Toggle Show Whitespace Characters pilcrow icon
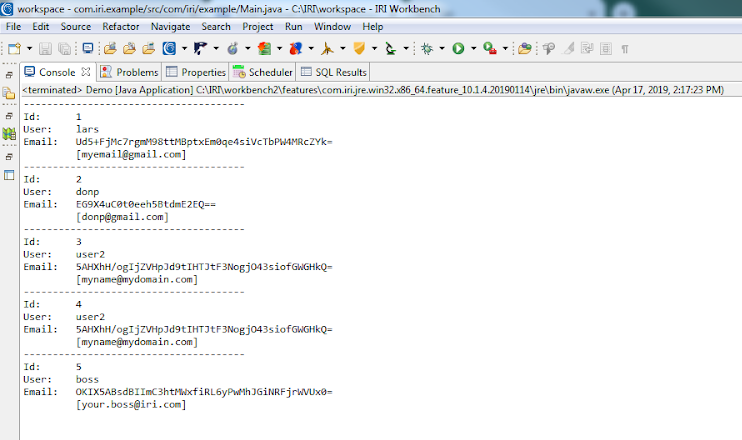The image size is (742, 440). pyautogui.click(x=625, y=49)
